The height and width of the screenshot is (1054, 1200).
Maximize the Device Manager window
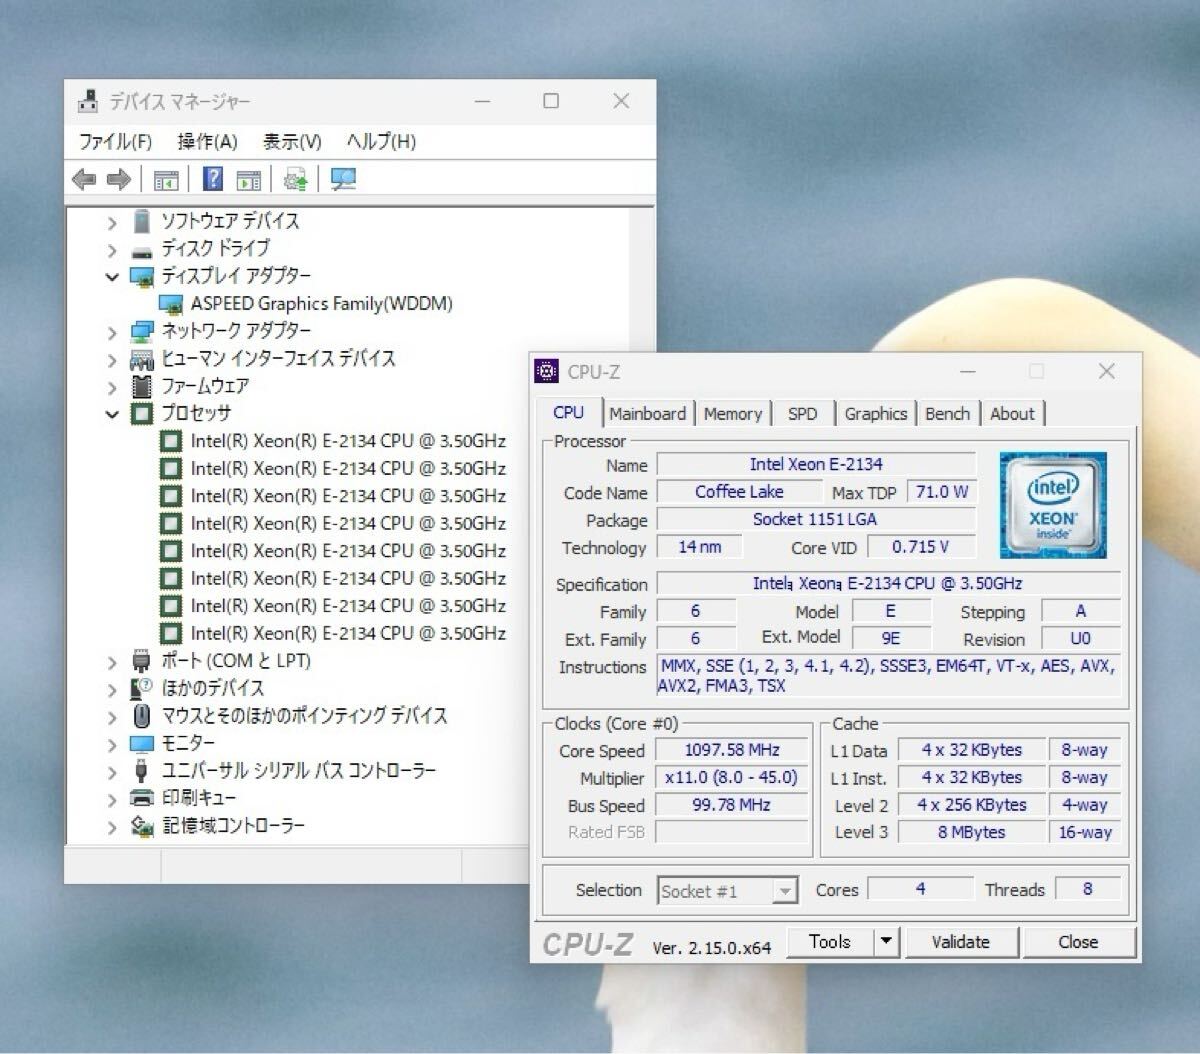click(x=551, y=101)
